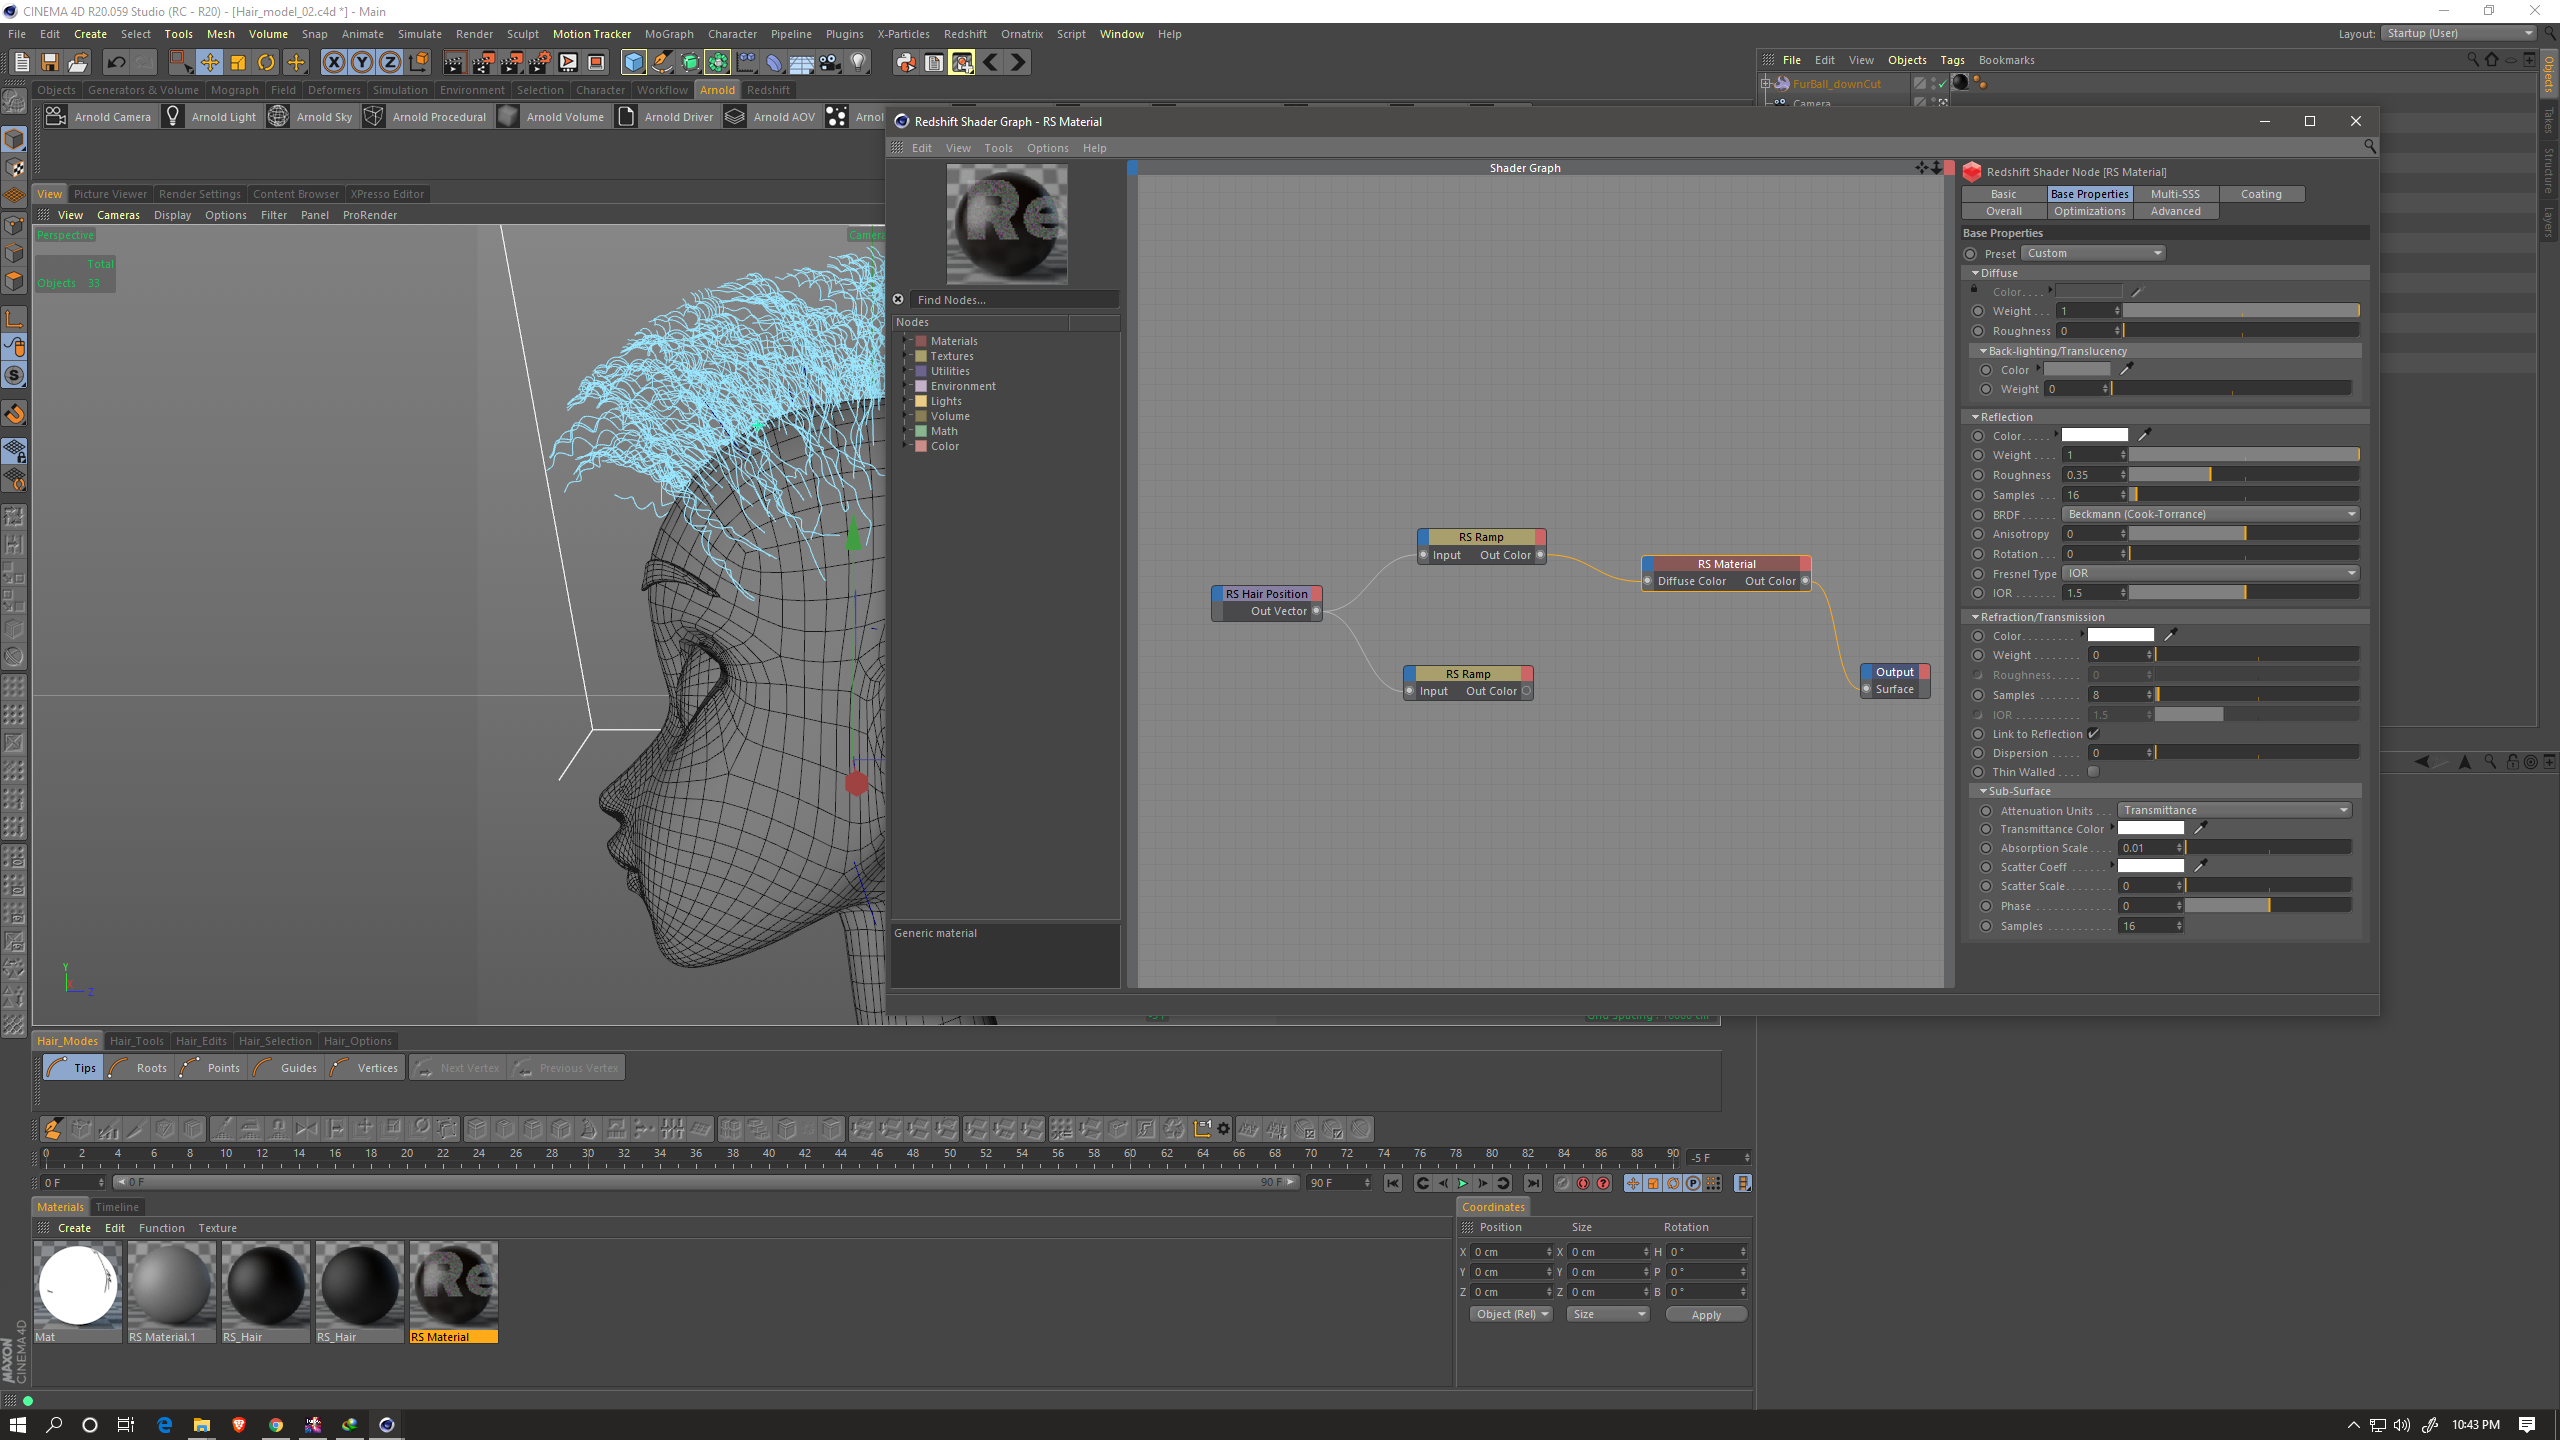This screenshot has width=2560, height=1440.
Task: Toggle Reflection Roughness animation radio dot
Action: click(1978, 475)
